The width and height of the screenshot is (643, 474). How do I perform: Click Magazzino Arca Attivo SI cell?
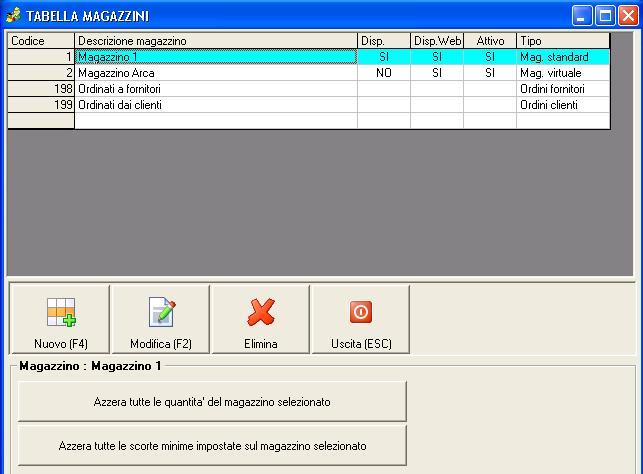pos(490,73)
